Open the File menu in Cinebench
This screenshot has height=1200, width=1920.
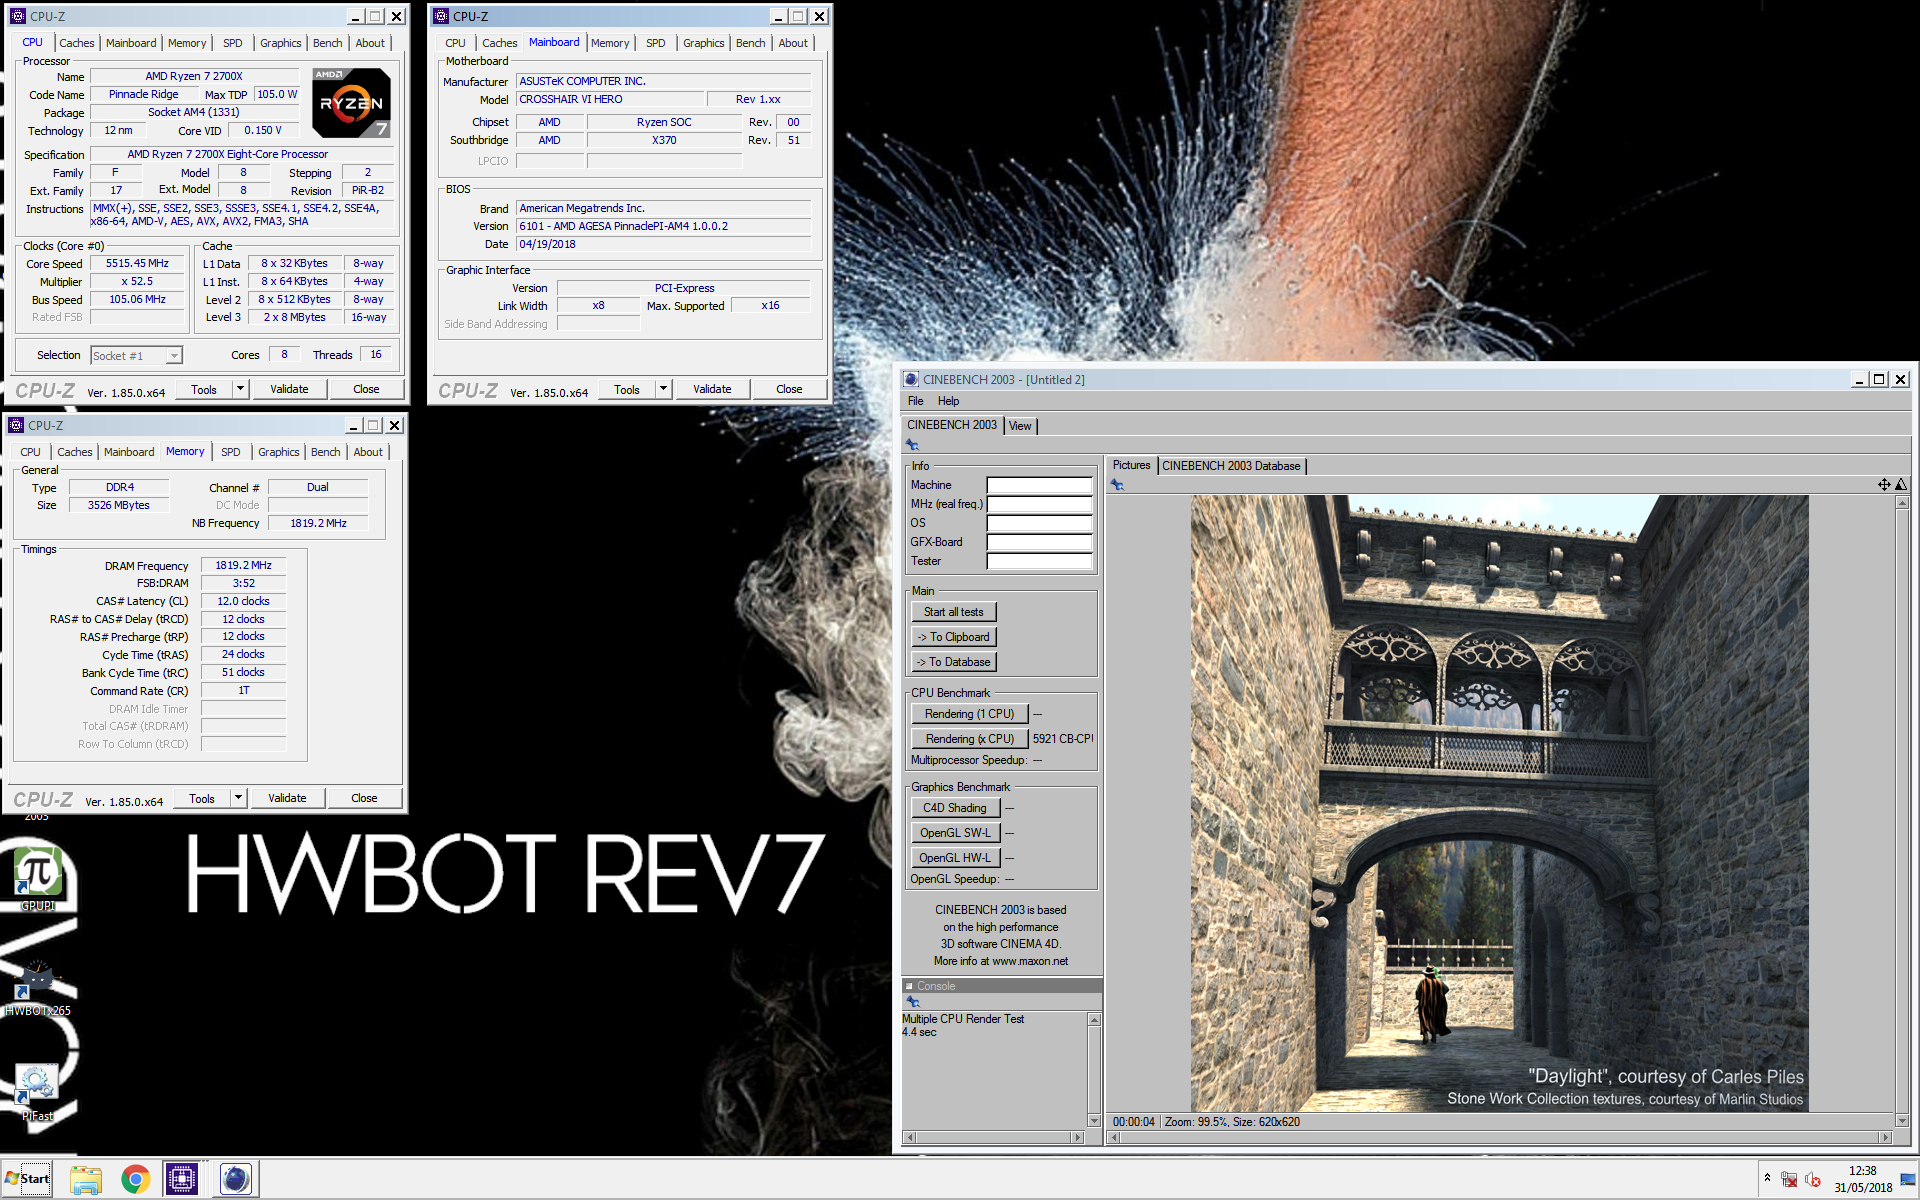click(x=915, y=401)
